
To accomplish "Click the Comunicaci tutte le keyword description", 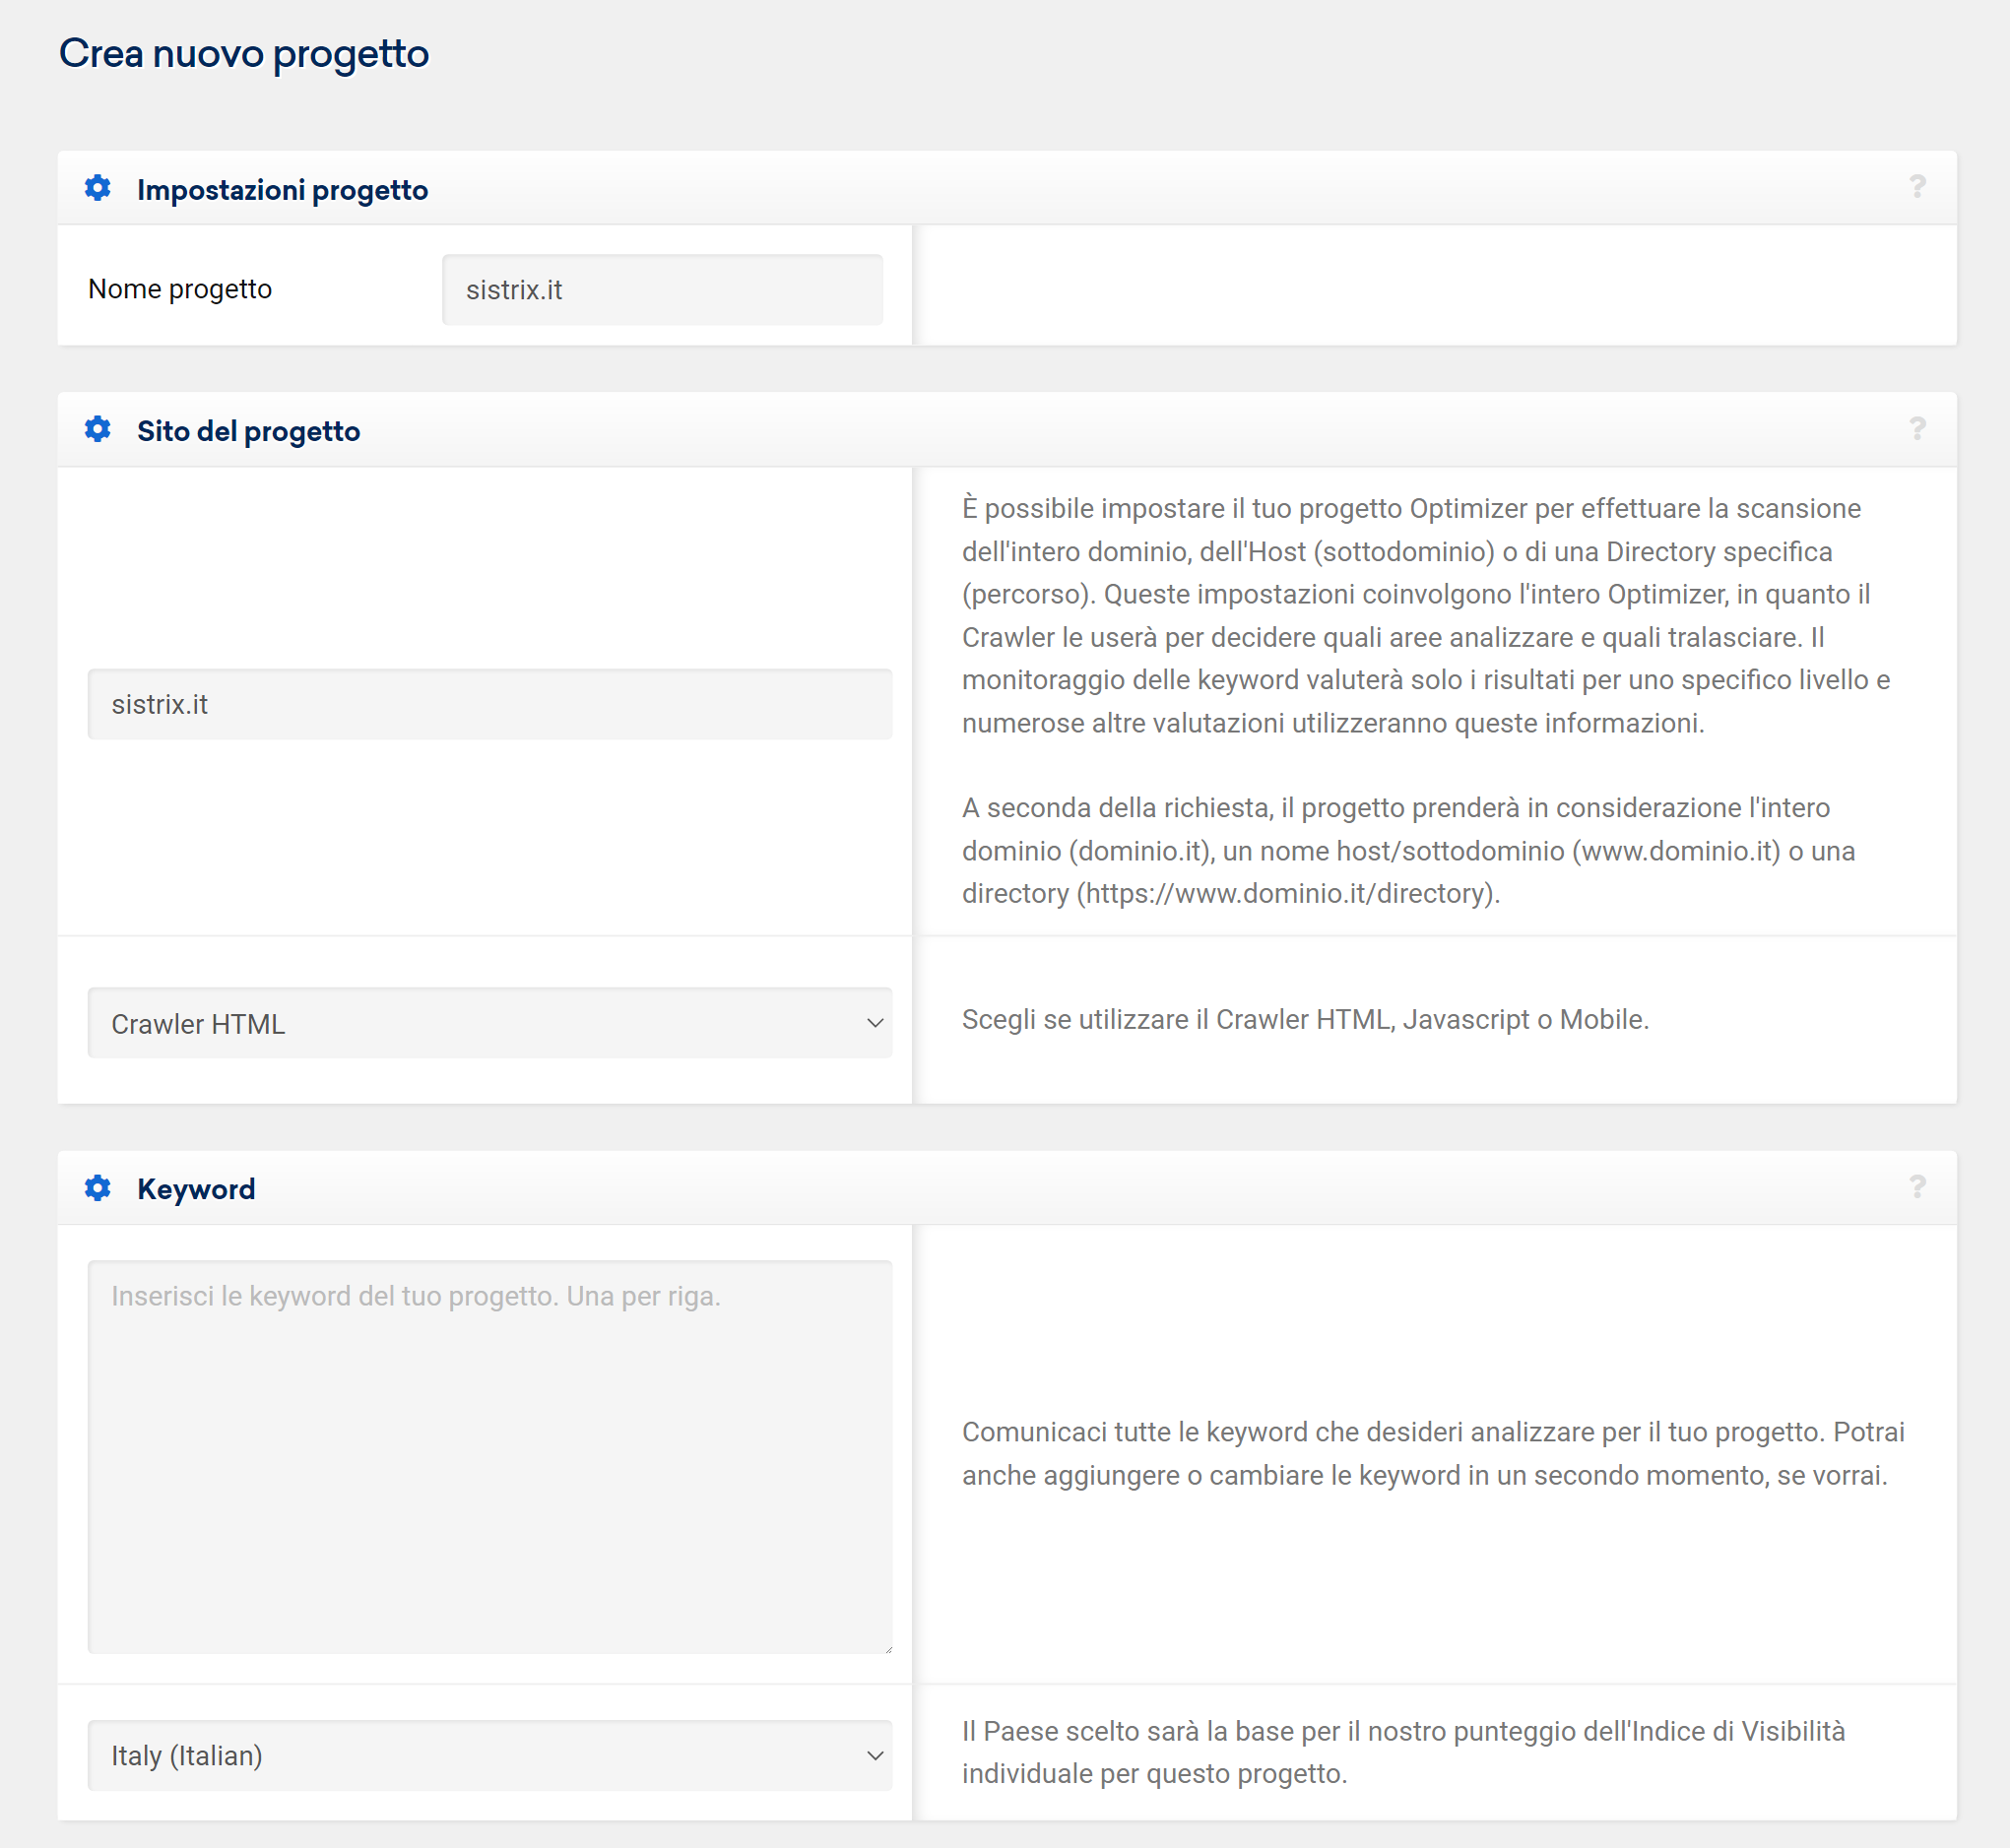I will pyautogui.click(x=1432, y=1454).
